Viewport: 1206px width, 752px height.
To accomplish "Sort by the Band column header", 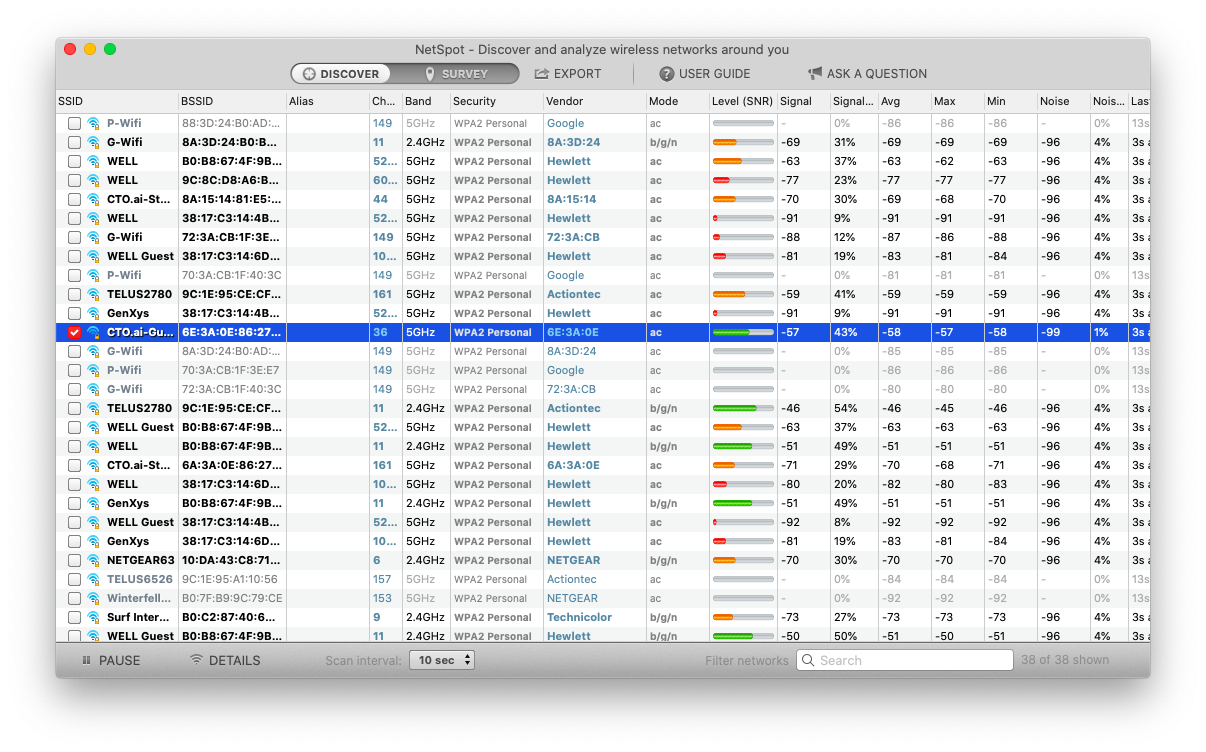I will 425,101.
